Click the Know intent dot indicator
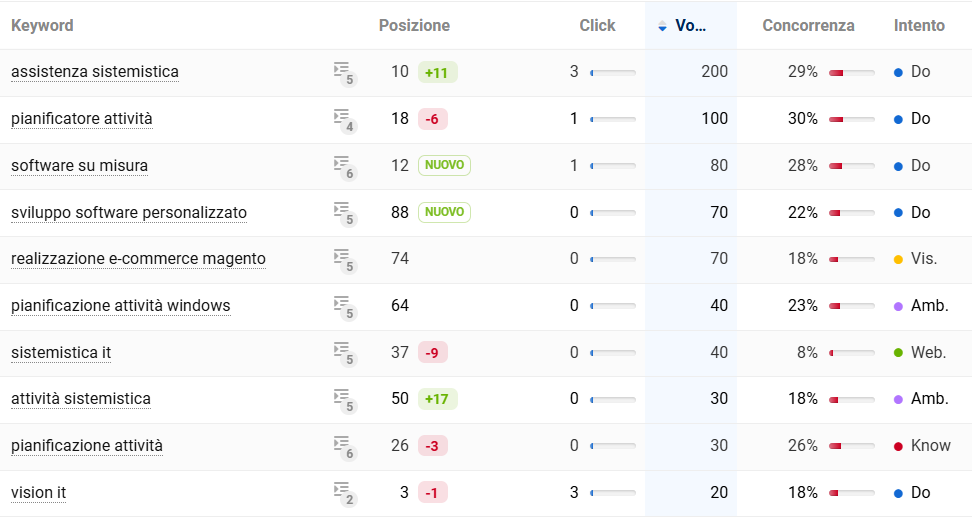Viewport: 972px width, 517px height. tap(898, 446)
